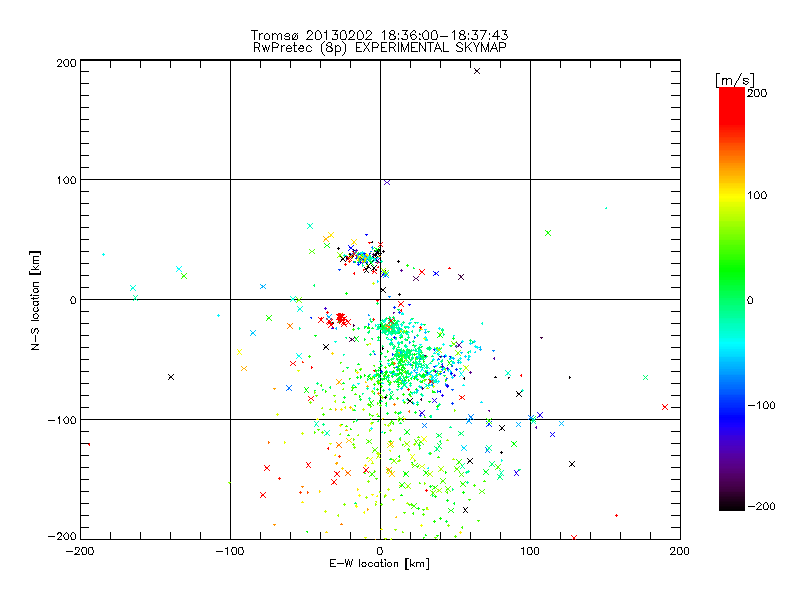Click the "[m/s]" unit label above the colorbar
Image resolution: width=800 pixels, height=600 pixels.
[734, 80]
